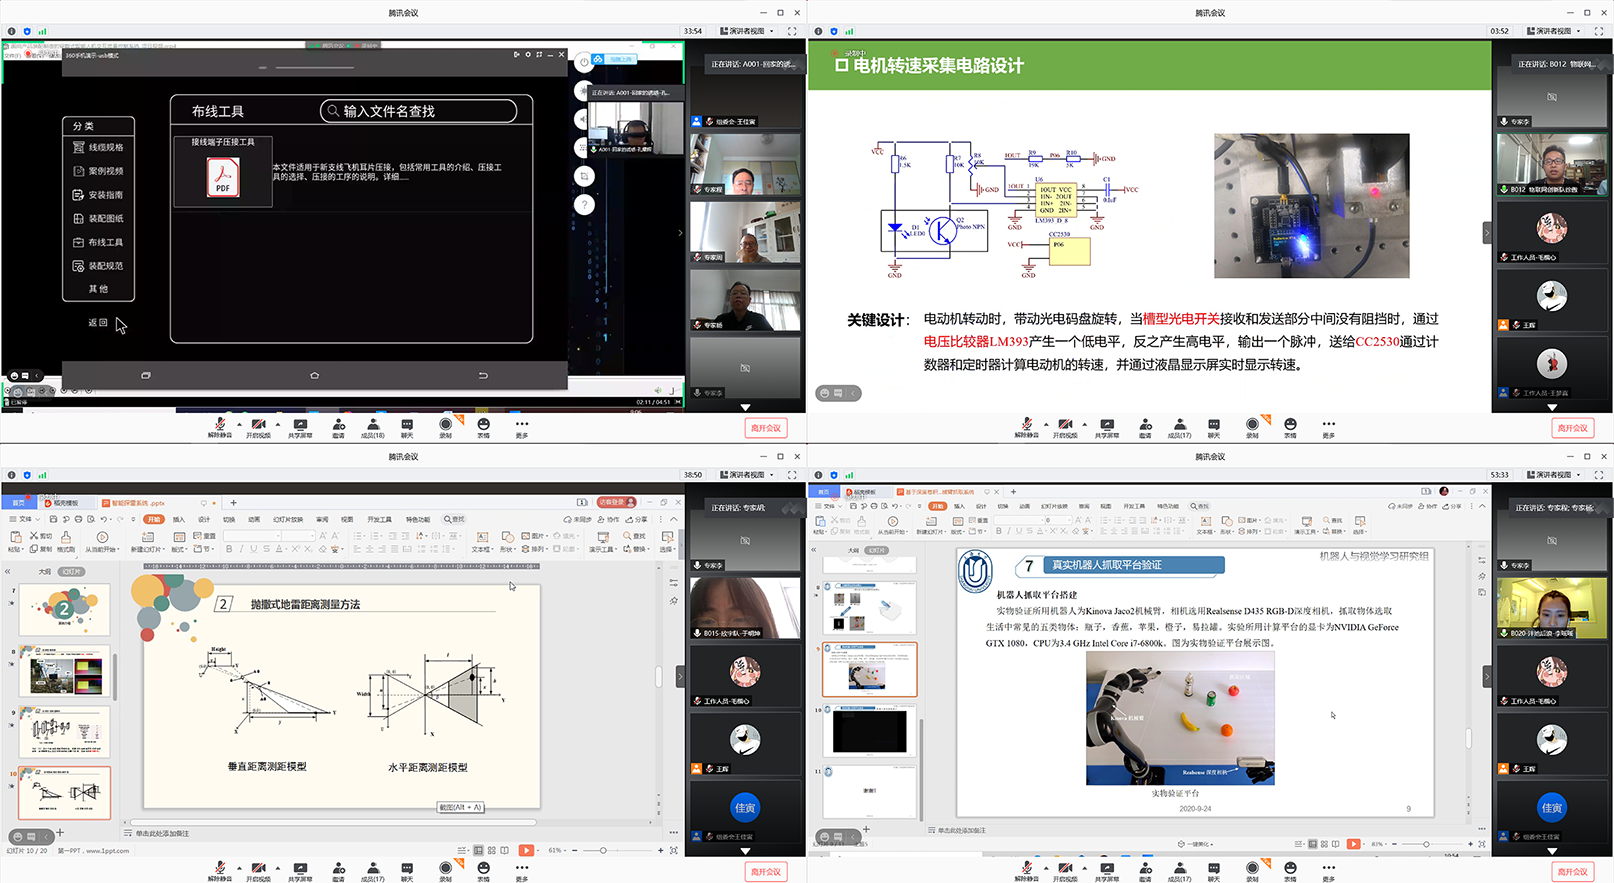This screenshot has height=883, width=1614.
Task: Unmute microphone in the motor circuit meeting
Action: pos(1026,428)
